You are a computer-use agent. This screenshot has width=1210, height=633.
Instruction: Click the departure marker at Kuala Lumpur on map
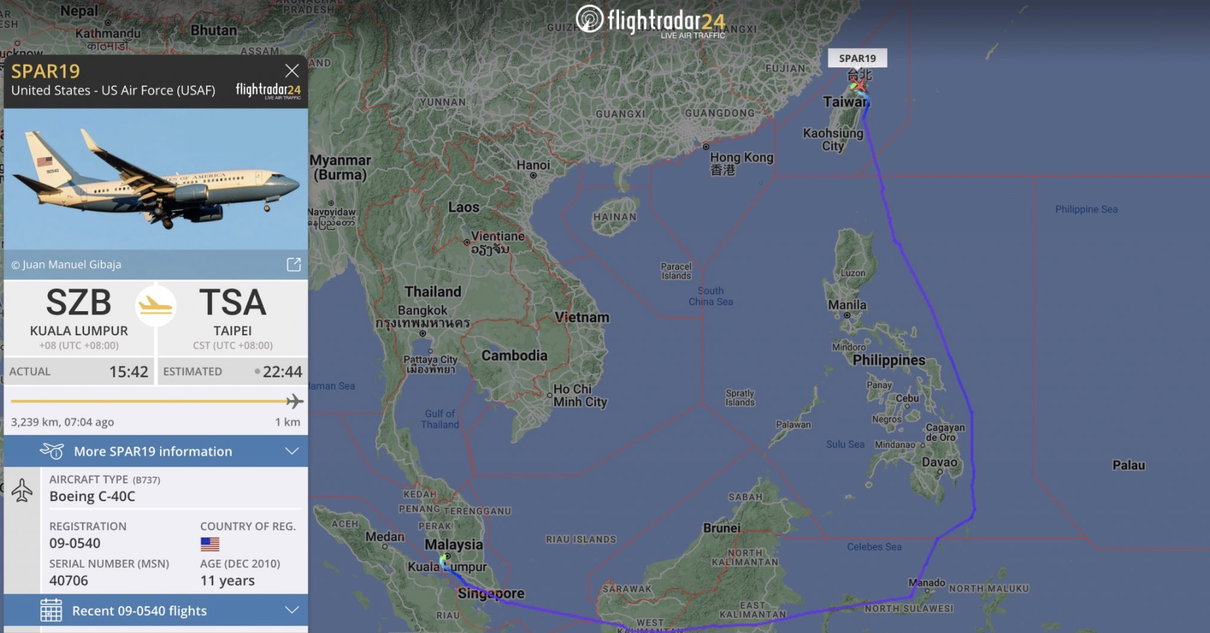[x=445, y=560]
